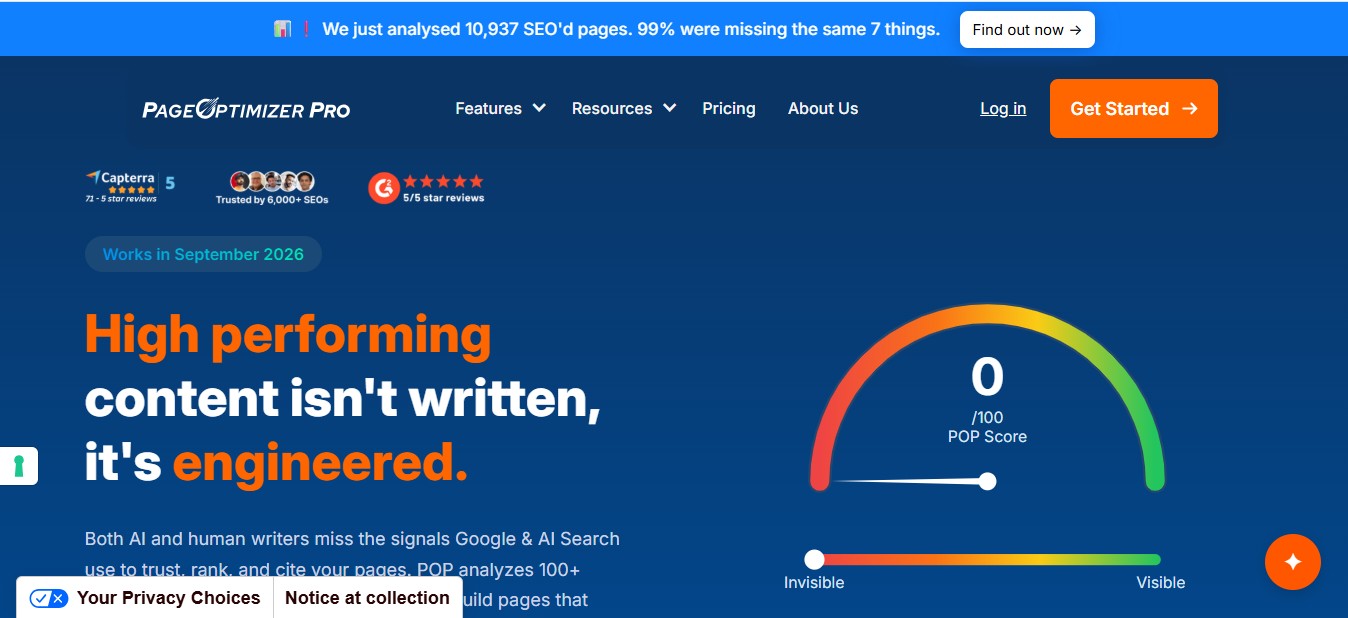Click the '71 - 5 star reviews' text
This screenshot has width=1348, height=618.
coord(121,199)
